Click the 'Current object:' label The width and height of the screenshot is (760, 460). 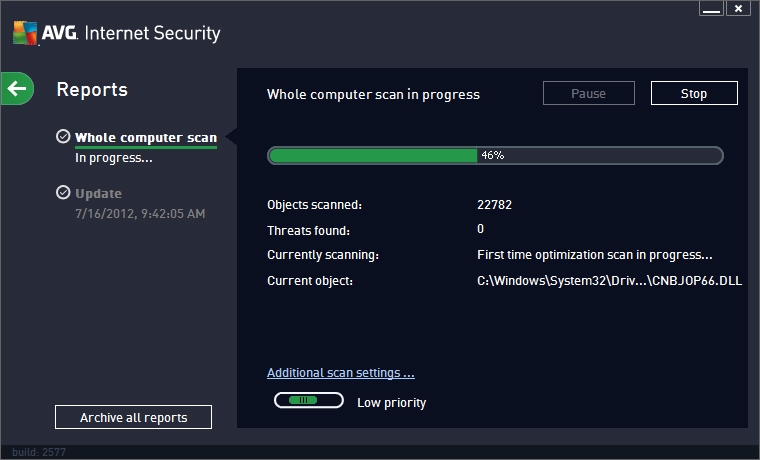(x=310, y=281)
